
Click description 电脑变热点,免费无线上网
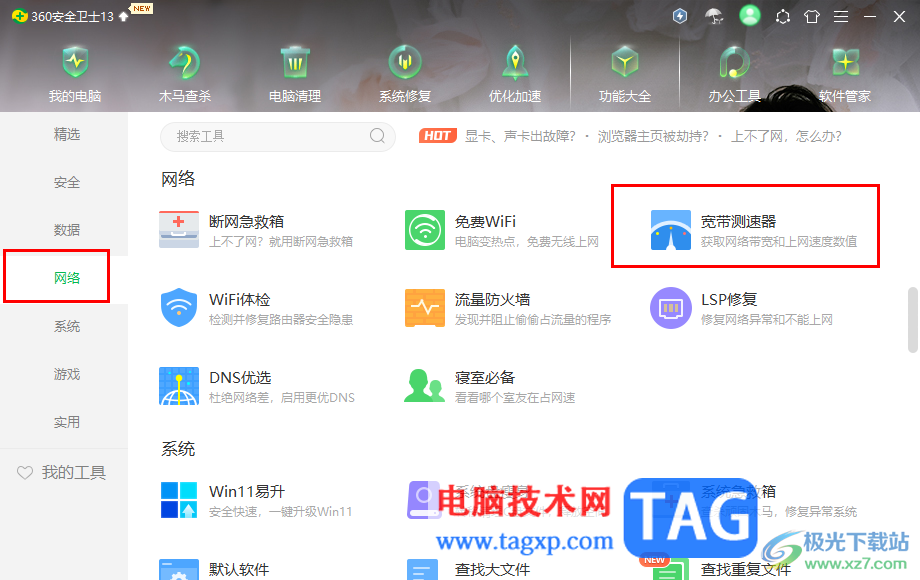coord(527,242)
